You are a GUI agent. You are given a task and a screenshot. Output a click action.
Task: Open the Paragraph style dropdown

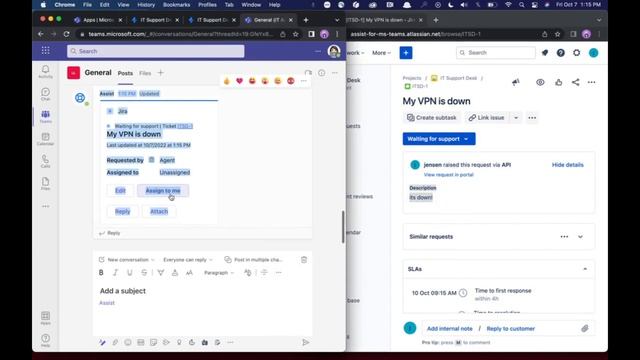point(219,273)
